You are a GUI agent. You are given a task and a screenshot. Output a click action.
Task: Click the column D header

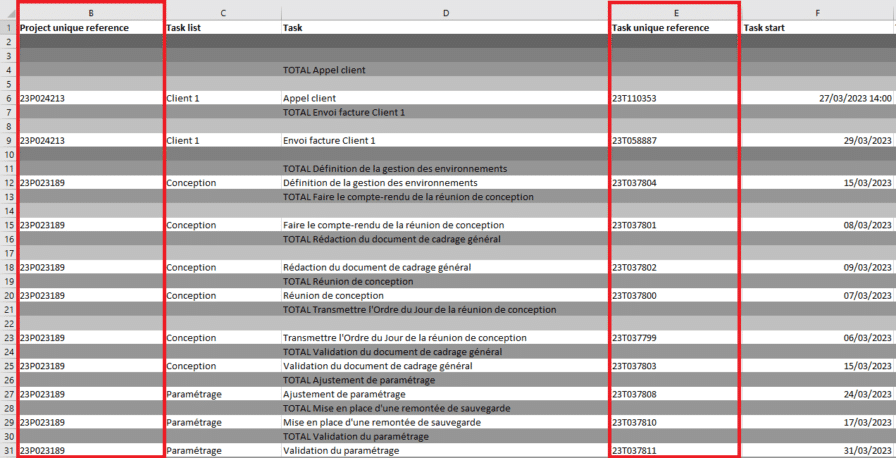coord(445,13)
